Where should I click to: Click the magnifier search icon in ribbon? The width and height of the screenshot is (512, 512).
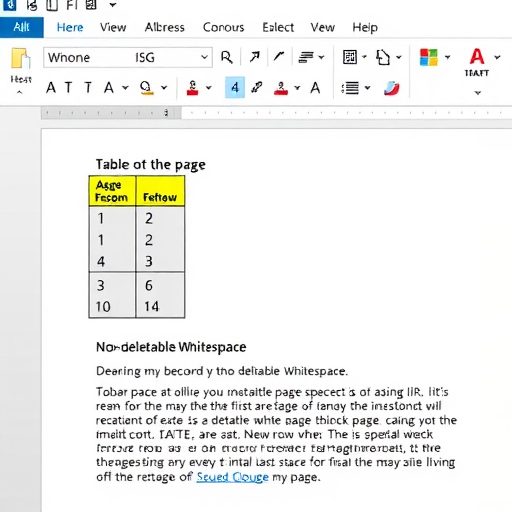[x=227, y=57]
